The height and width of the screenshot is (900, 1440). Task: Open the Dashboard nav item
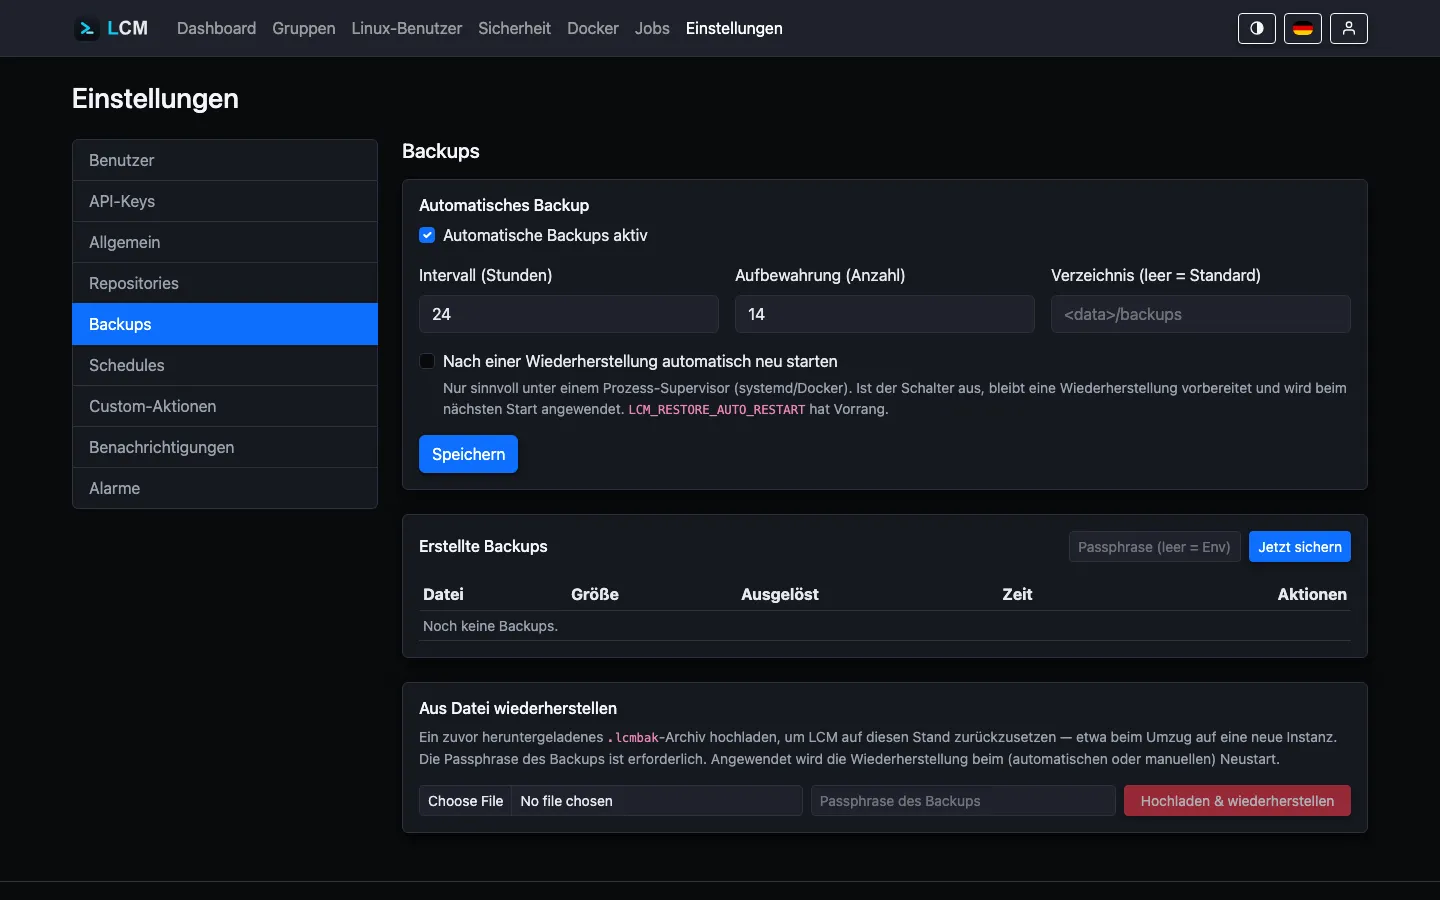[x=216, y=28]
